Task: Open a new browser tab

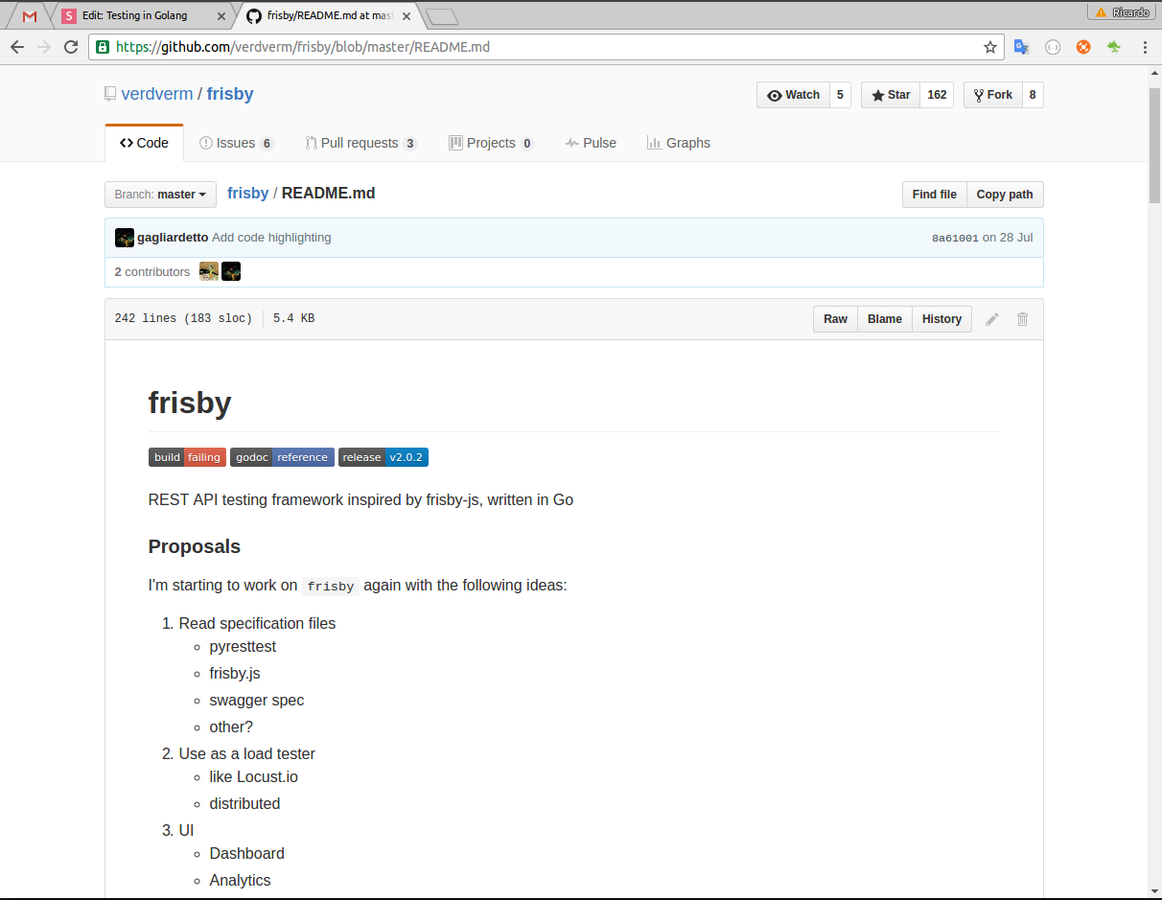Action: tap(442, 16)
